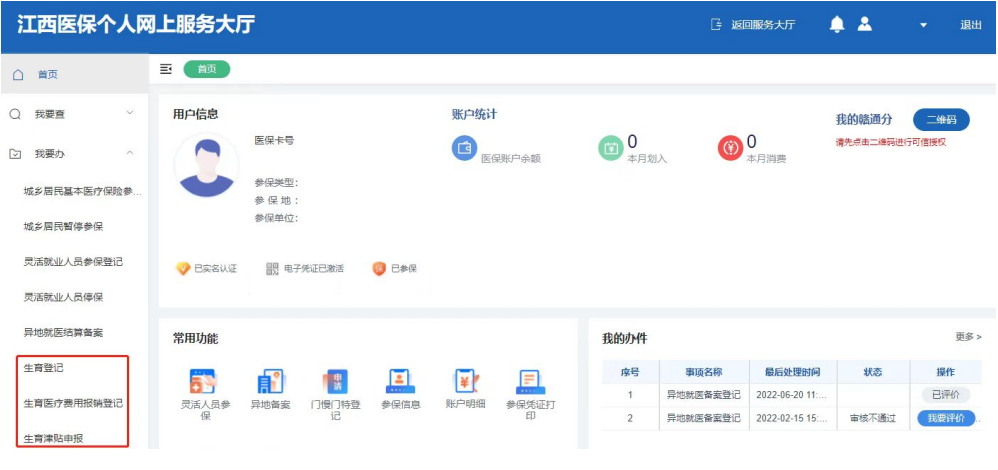998x470 pixels.
Task: Open the 门慢门特登记 shortcut icon
Action: pyautogui.click(x=335, y=382)
